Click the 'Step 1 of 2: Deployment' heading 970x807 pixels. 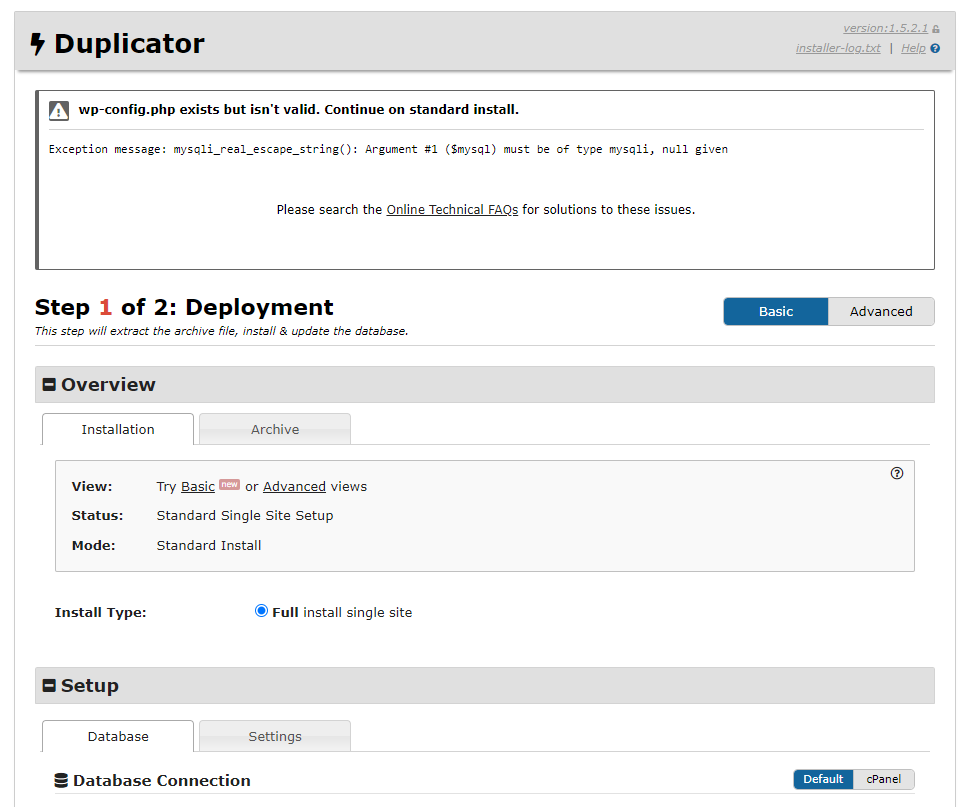(184, 307)
